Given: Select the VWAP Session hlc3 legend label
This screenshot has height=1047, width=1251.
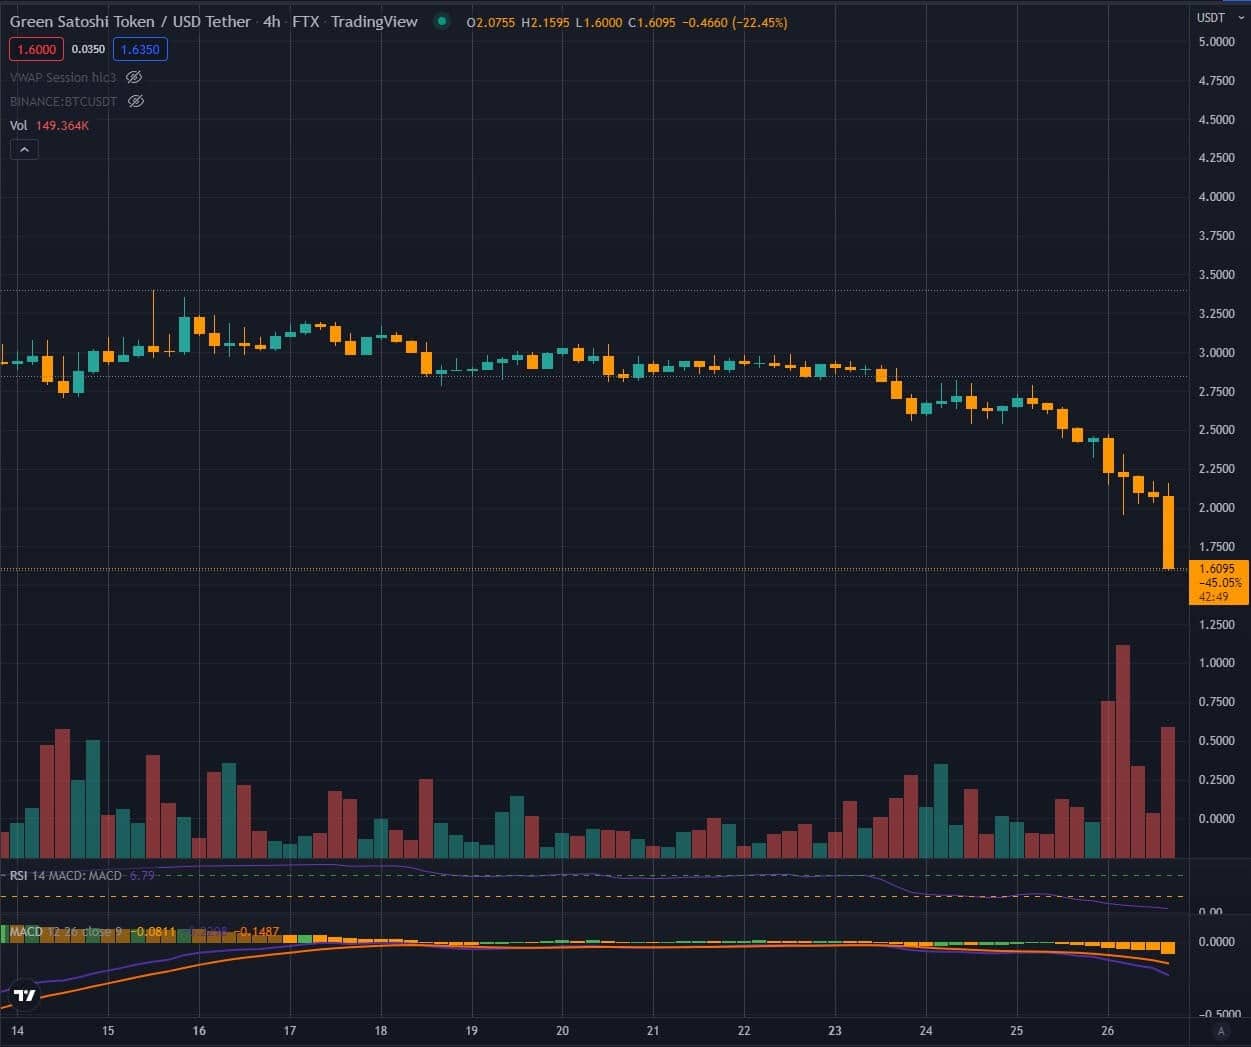Looking at the screenshot, I should (x=63, y=77).
